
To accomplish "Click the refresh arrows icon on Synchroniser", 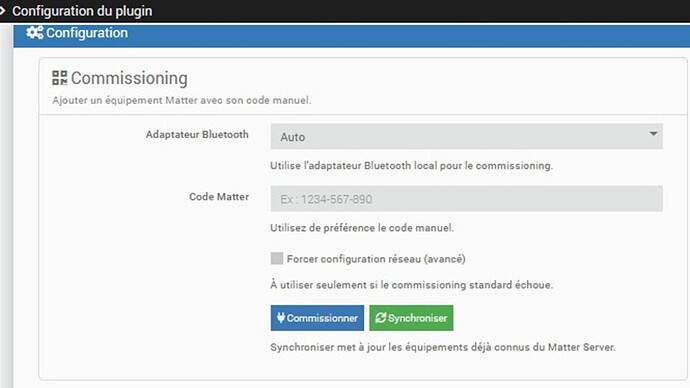I will 380,318.
